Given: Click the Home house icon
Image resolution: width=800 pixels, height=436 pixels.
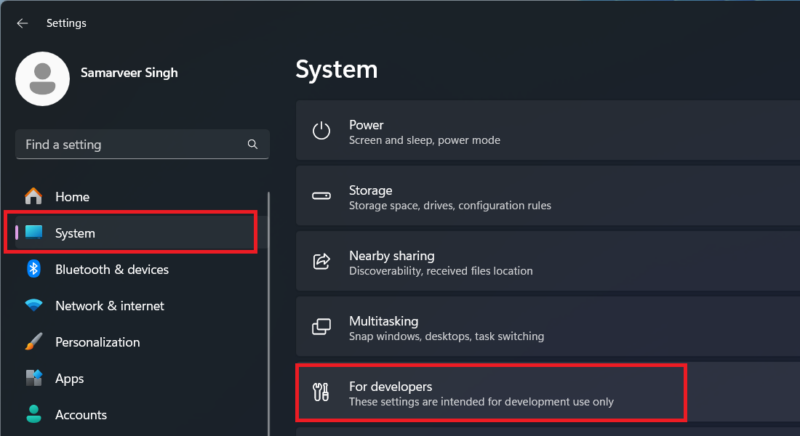Looking at the screenshot, I should click(x=34, y=196).
